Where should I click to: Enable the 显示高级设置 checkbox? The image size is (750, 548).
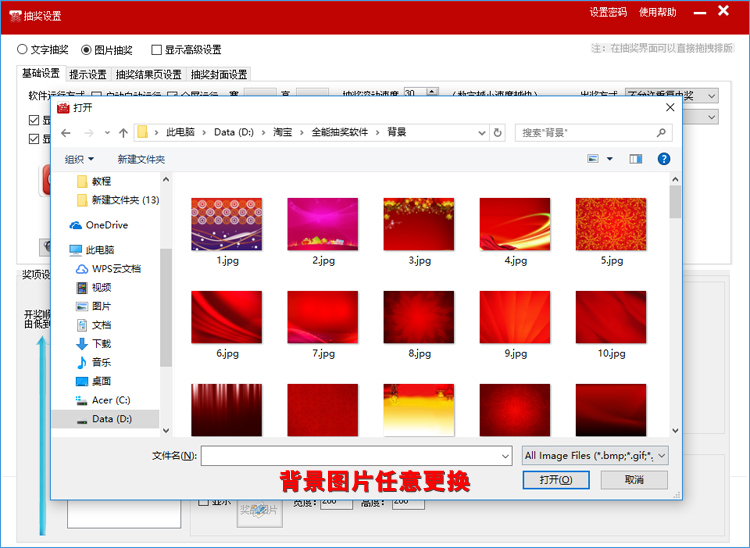(157, 49)
